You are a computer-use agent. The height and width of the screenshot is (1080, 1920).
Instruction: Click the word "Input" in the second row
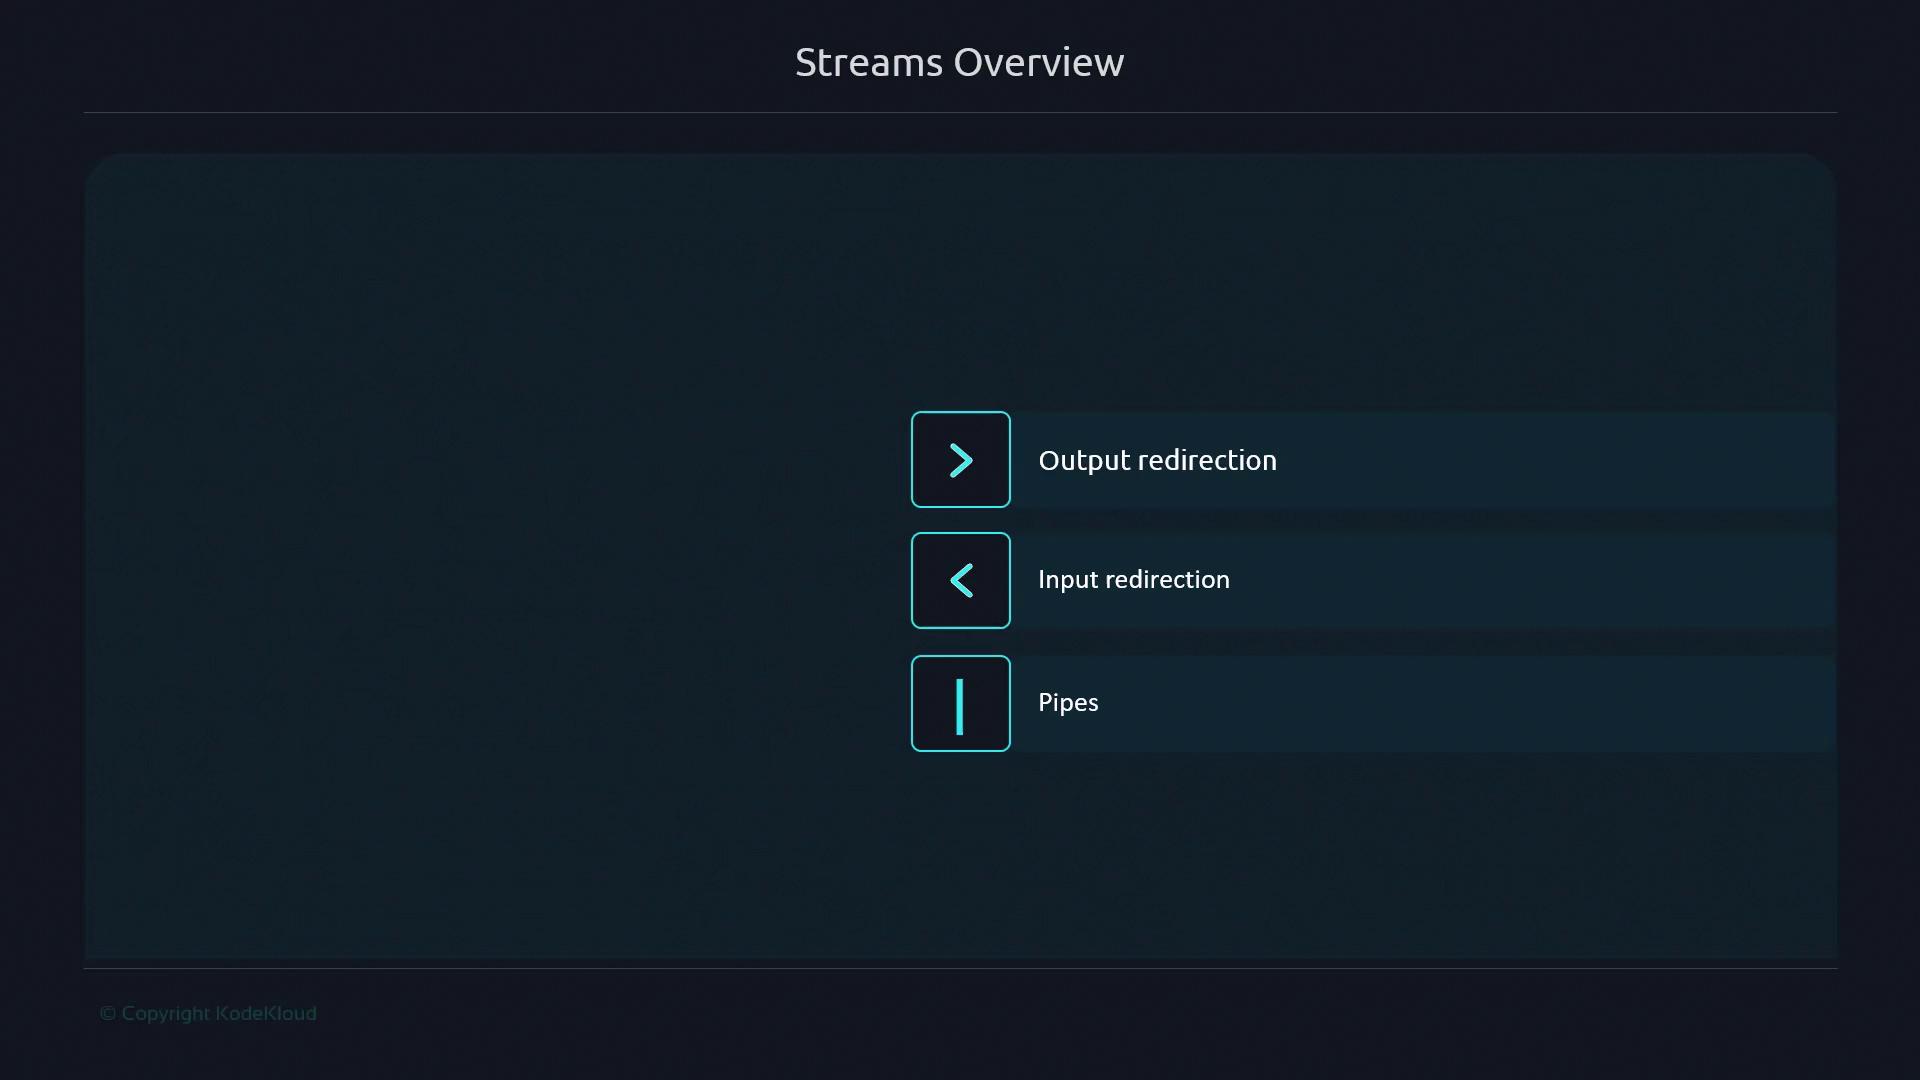tap(1067, 580)
